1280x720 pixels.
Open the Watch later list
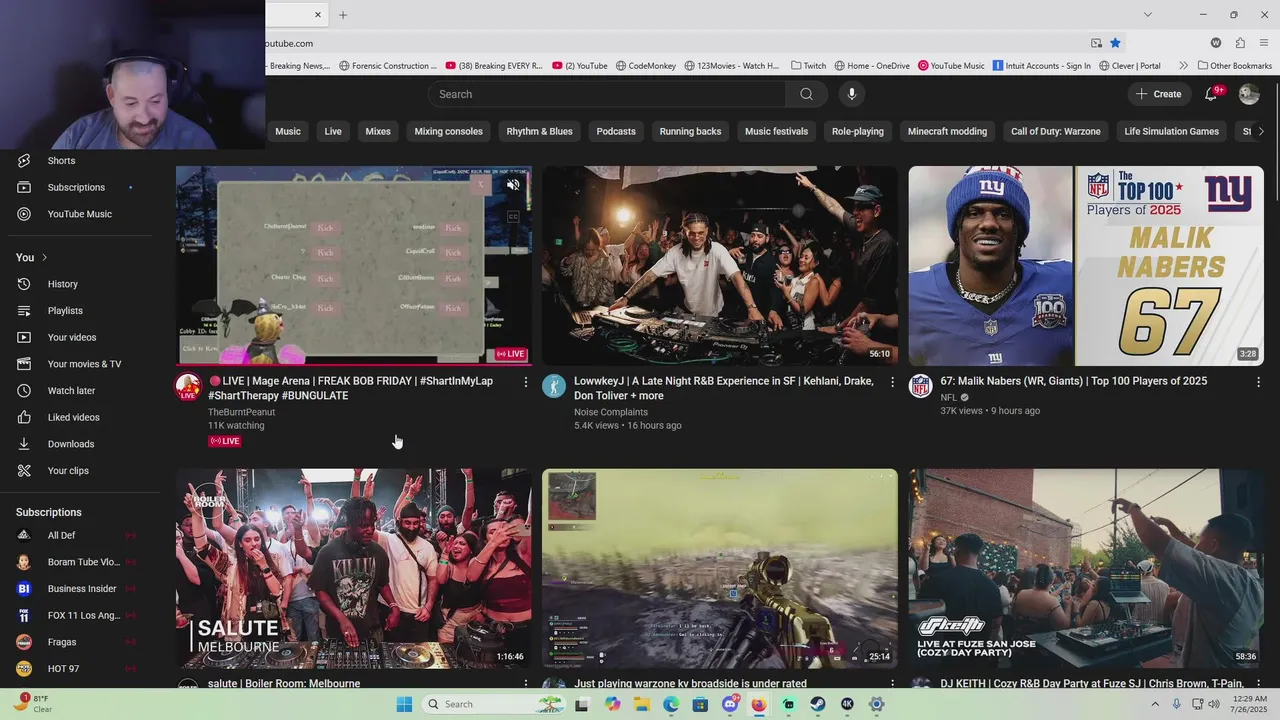[71, 391]
